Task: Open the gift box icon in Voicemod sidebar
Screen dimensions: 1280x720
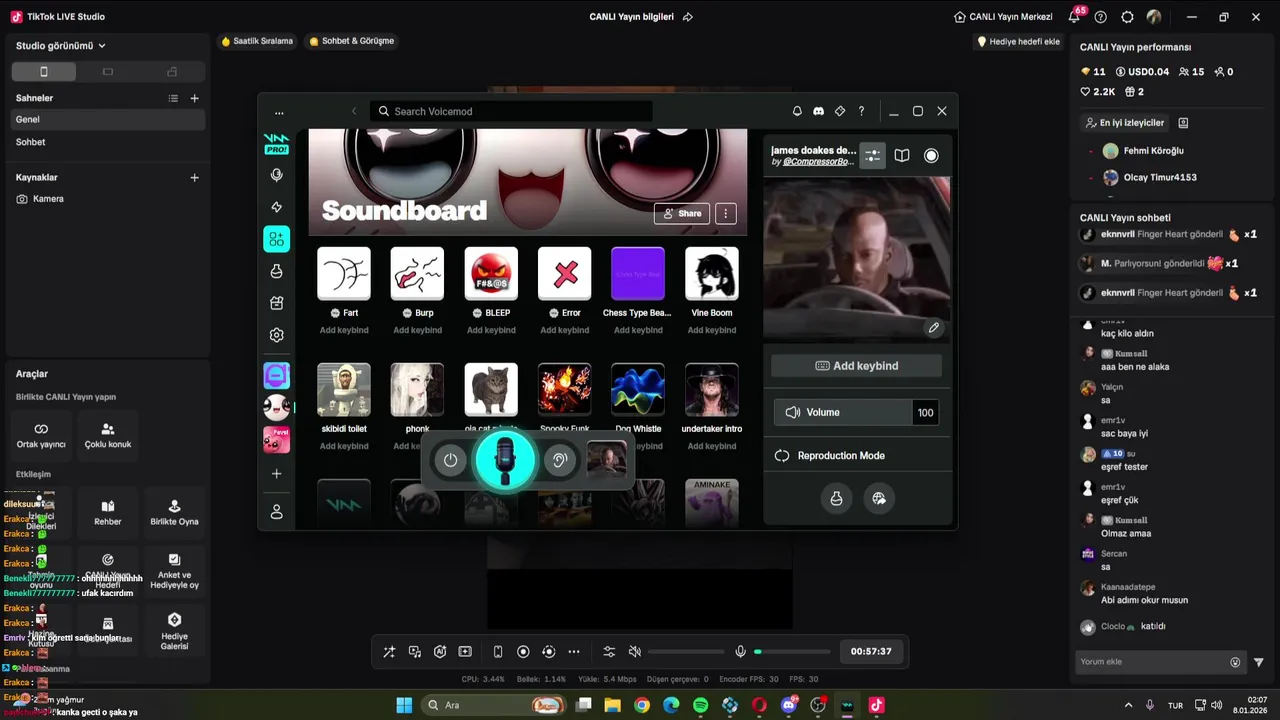Action: point(277,303)
